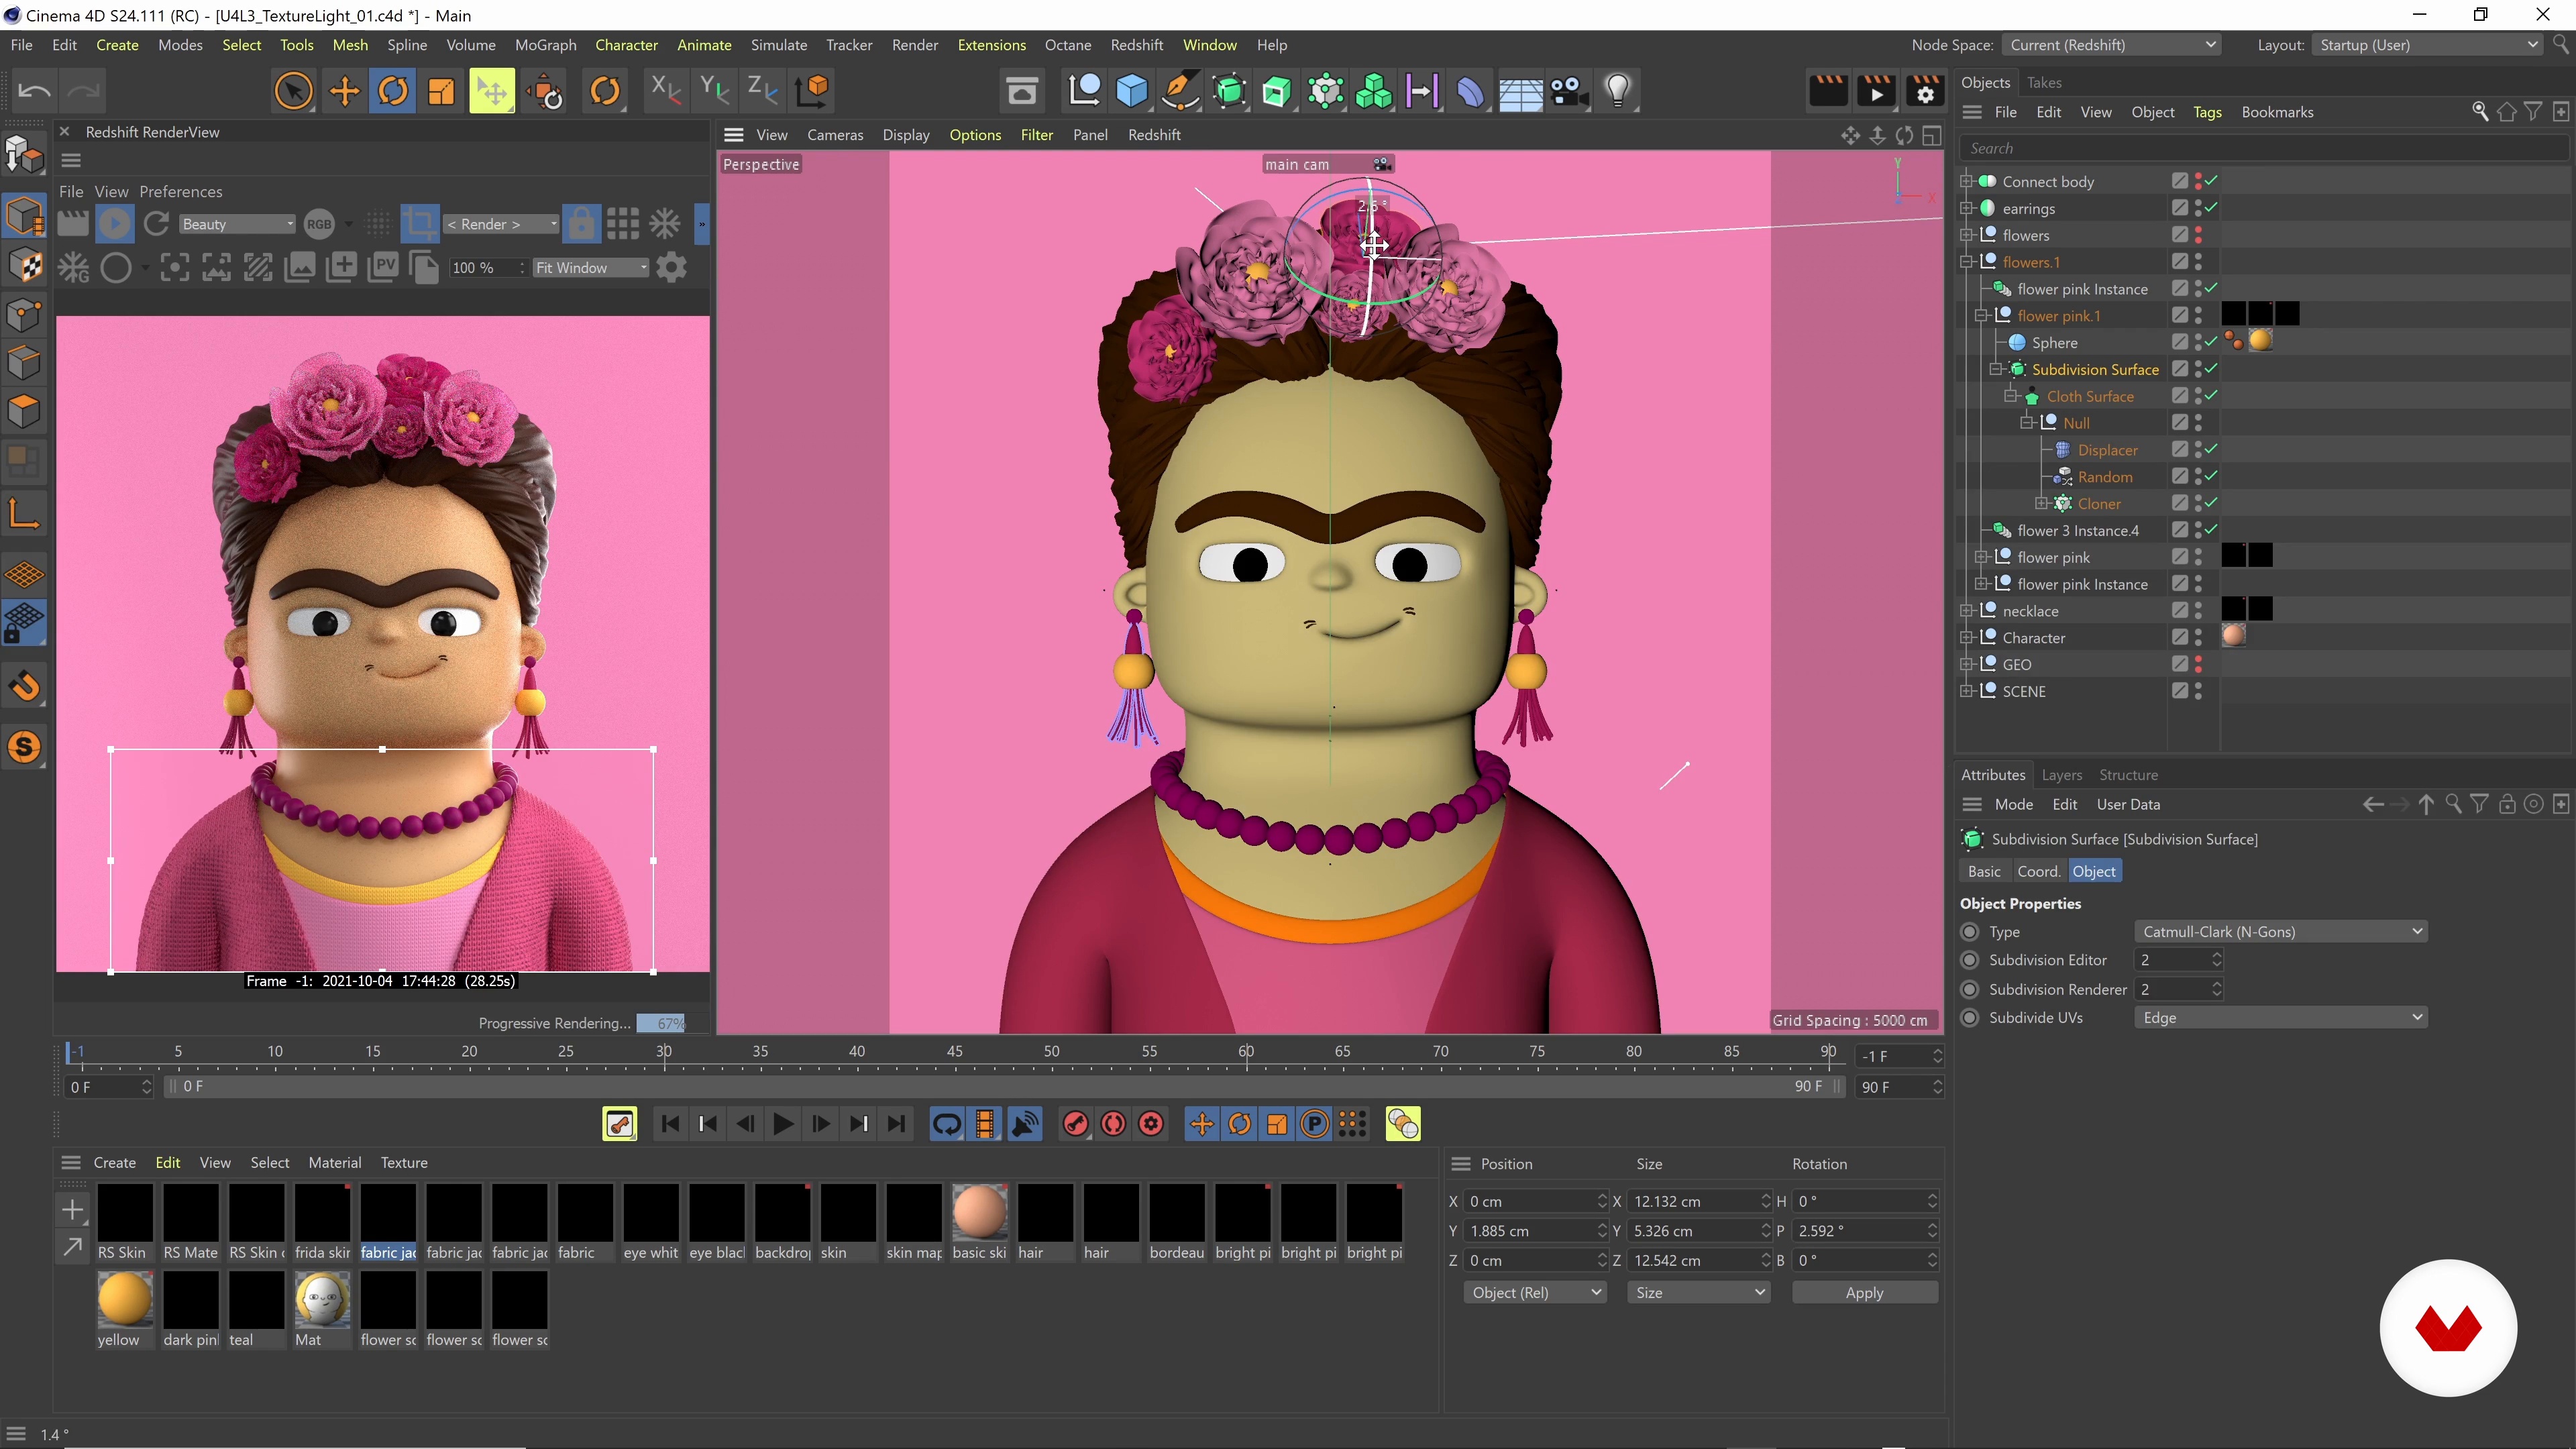
Task: Toggle the Y axis lock icon
Action: pyautogui.click(x=714, y=90)
